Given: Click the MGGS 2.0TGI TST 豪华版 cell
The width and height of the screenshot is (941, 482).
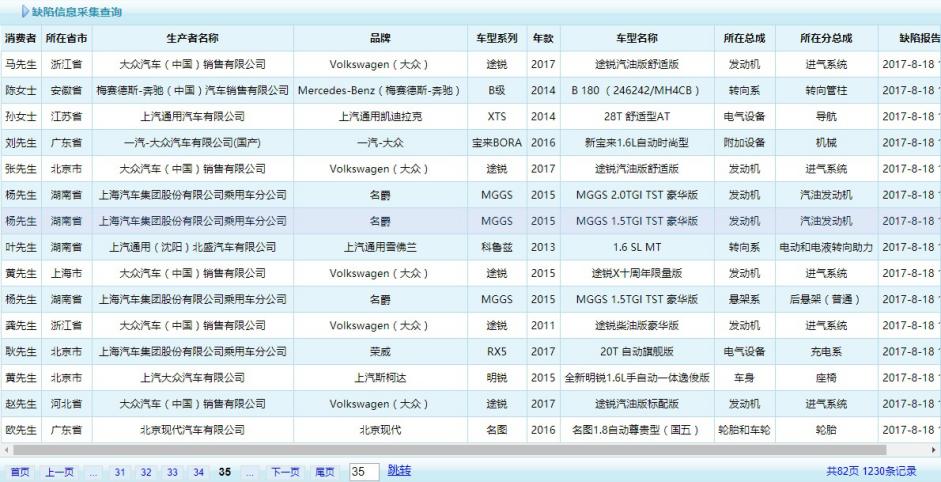Looking at the screenshot, I should [637, 195].
